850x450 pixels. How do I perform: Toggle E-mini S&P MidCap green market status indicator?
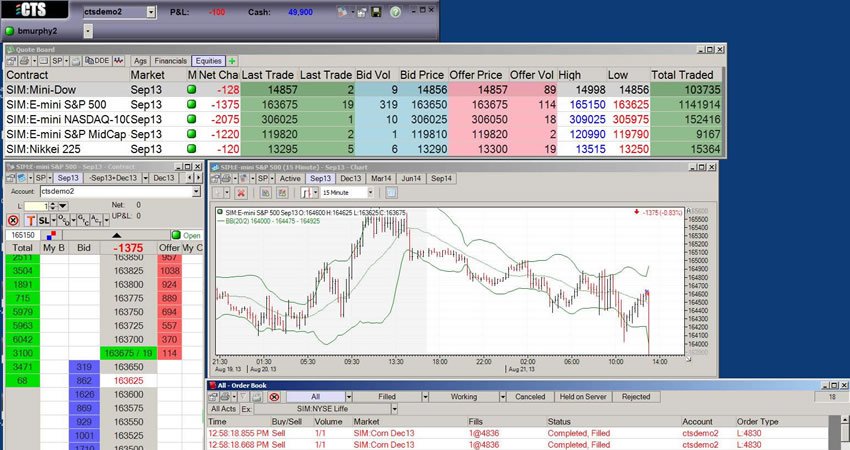point(191,133)
